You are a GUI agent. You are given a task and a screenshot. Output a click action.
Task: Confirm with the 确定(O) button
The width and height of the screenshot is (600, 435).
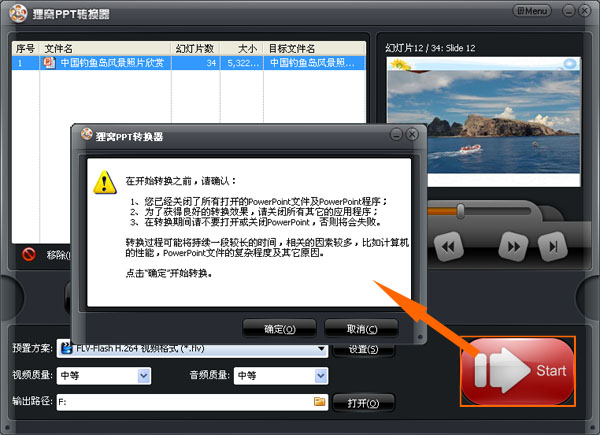click(x=279, y=329)
